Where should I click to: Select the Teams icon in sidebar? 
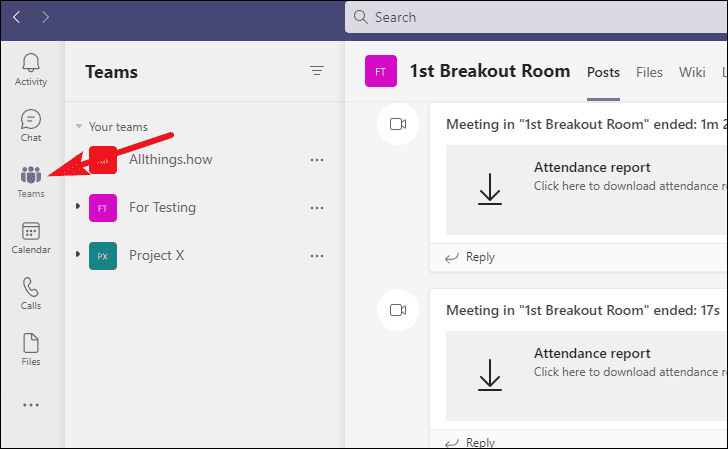point(31,175)
